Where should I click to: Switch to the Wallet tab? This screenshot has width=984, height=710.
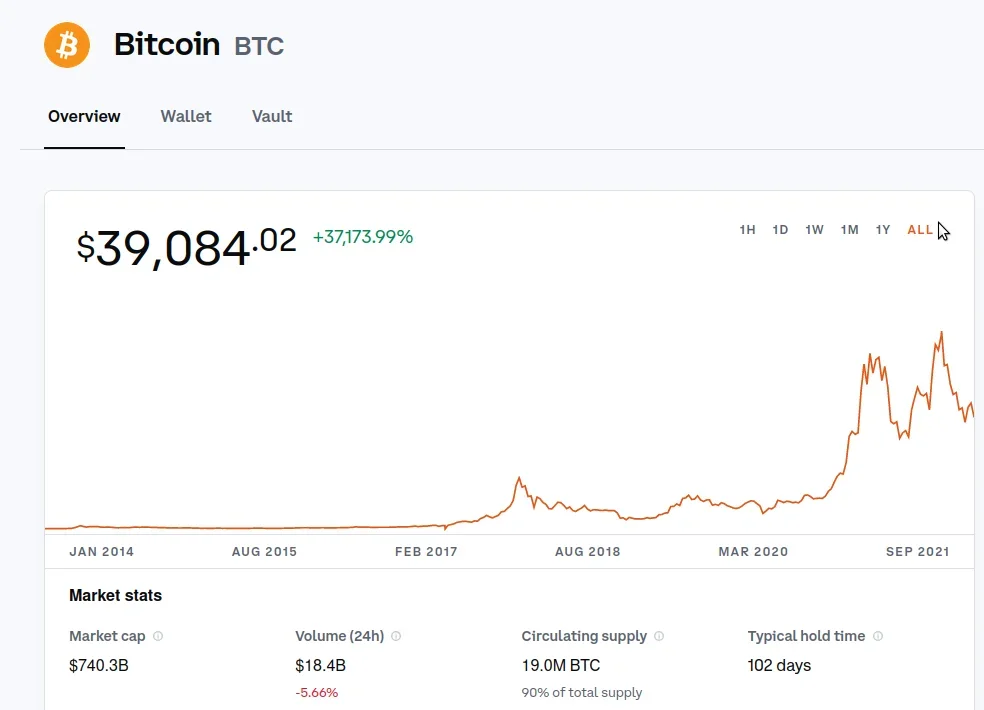pyautogui.click(x=186, y=117)
